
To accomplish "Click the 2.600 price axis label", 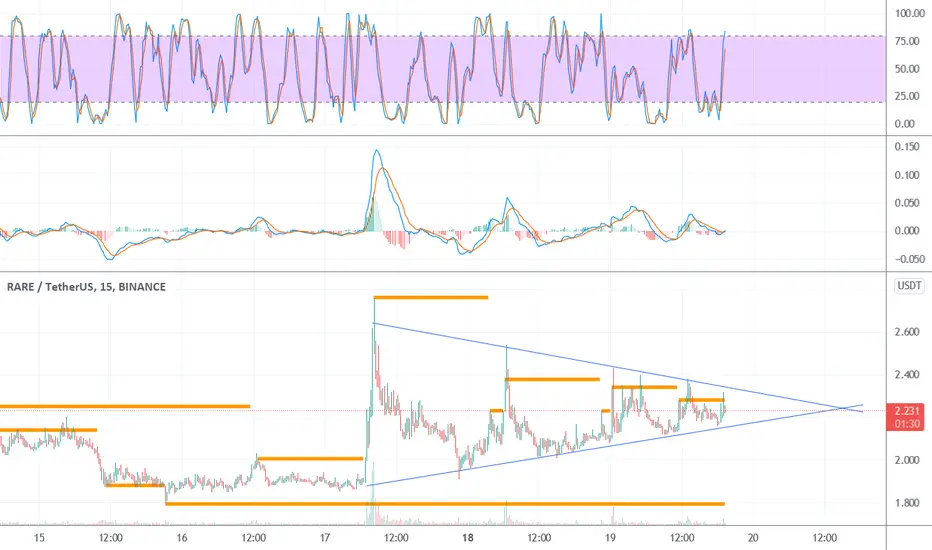I will point(907,332).
